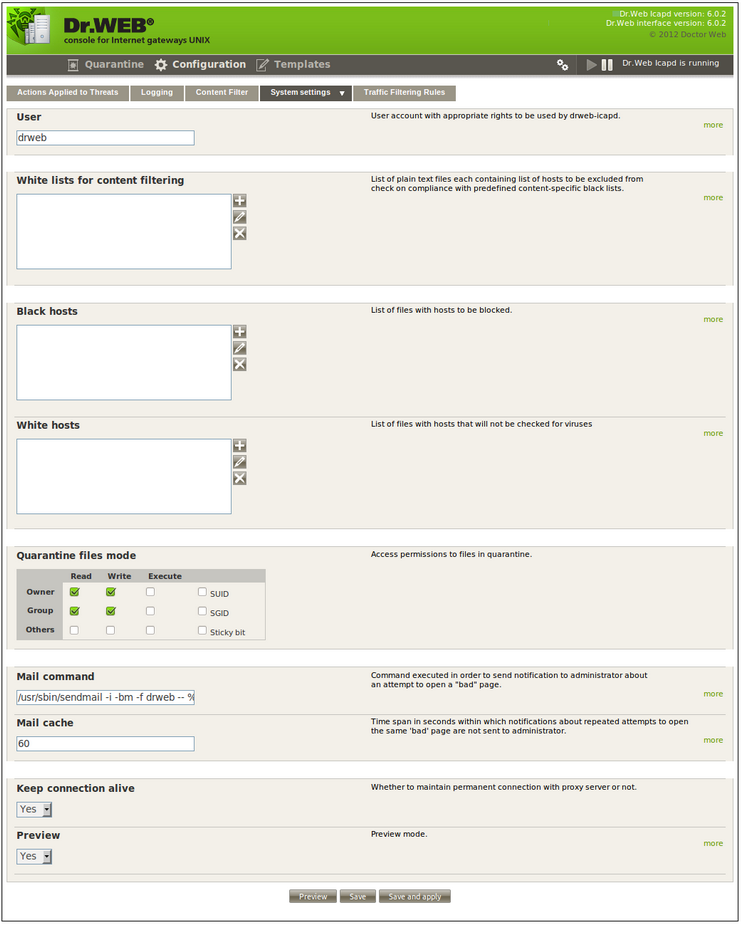The width and height of the screenshot is (745, 928).
Task: Add a file to White hosts list
Action: tap(240, 446)
